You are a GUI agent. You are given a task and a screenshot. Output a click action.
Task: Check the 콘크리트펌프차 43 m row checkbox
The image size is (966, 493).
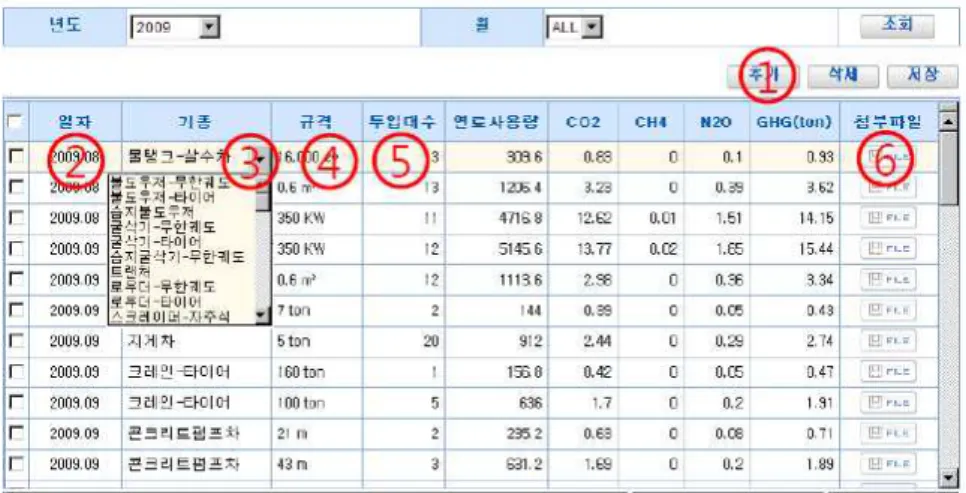coord(15,464)
